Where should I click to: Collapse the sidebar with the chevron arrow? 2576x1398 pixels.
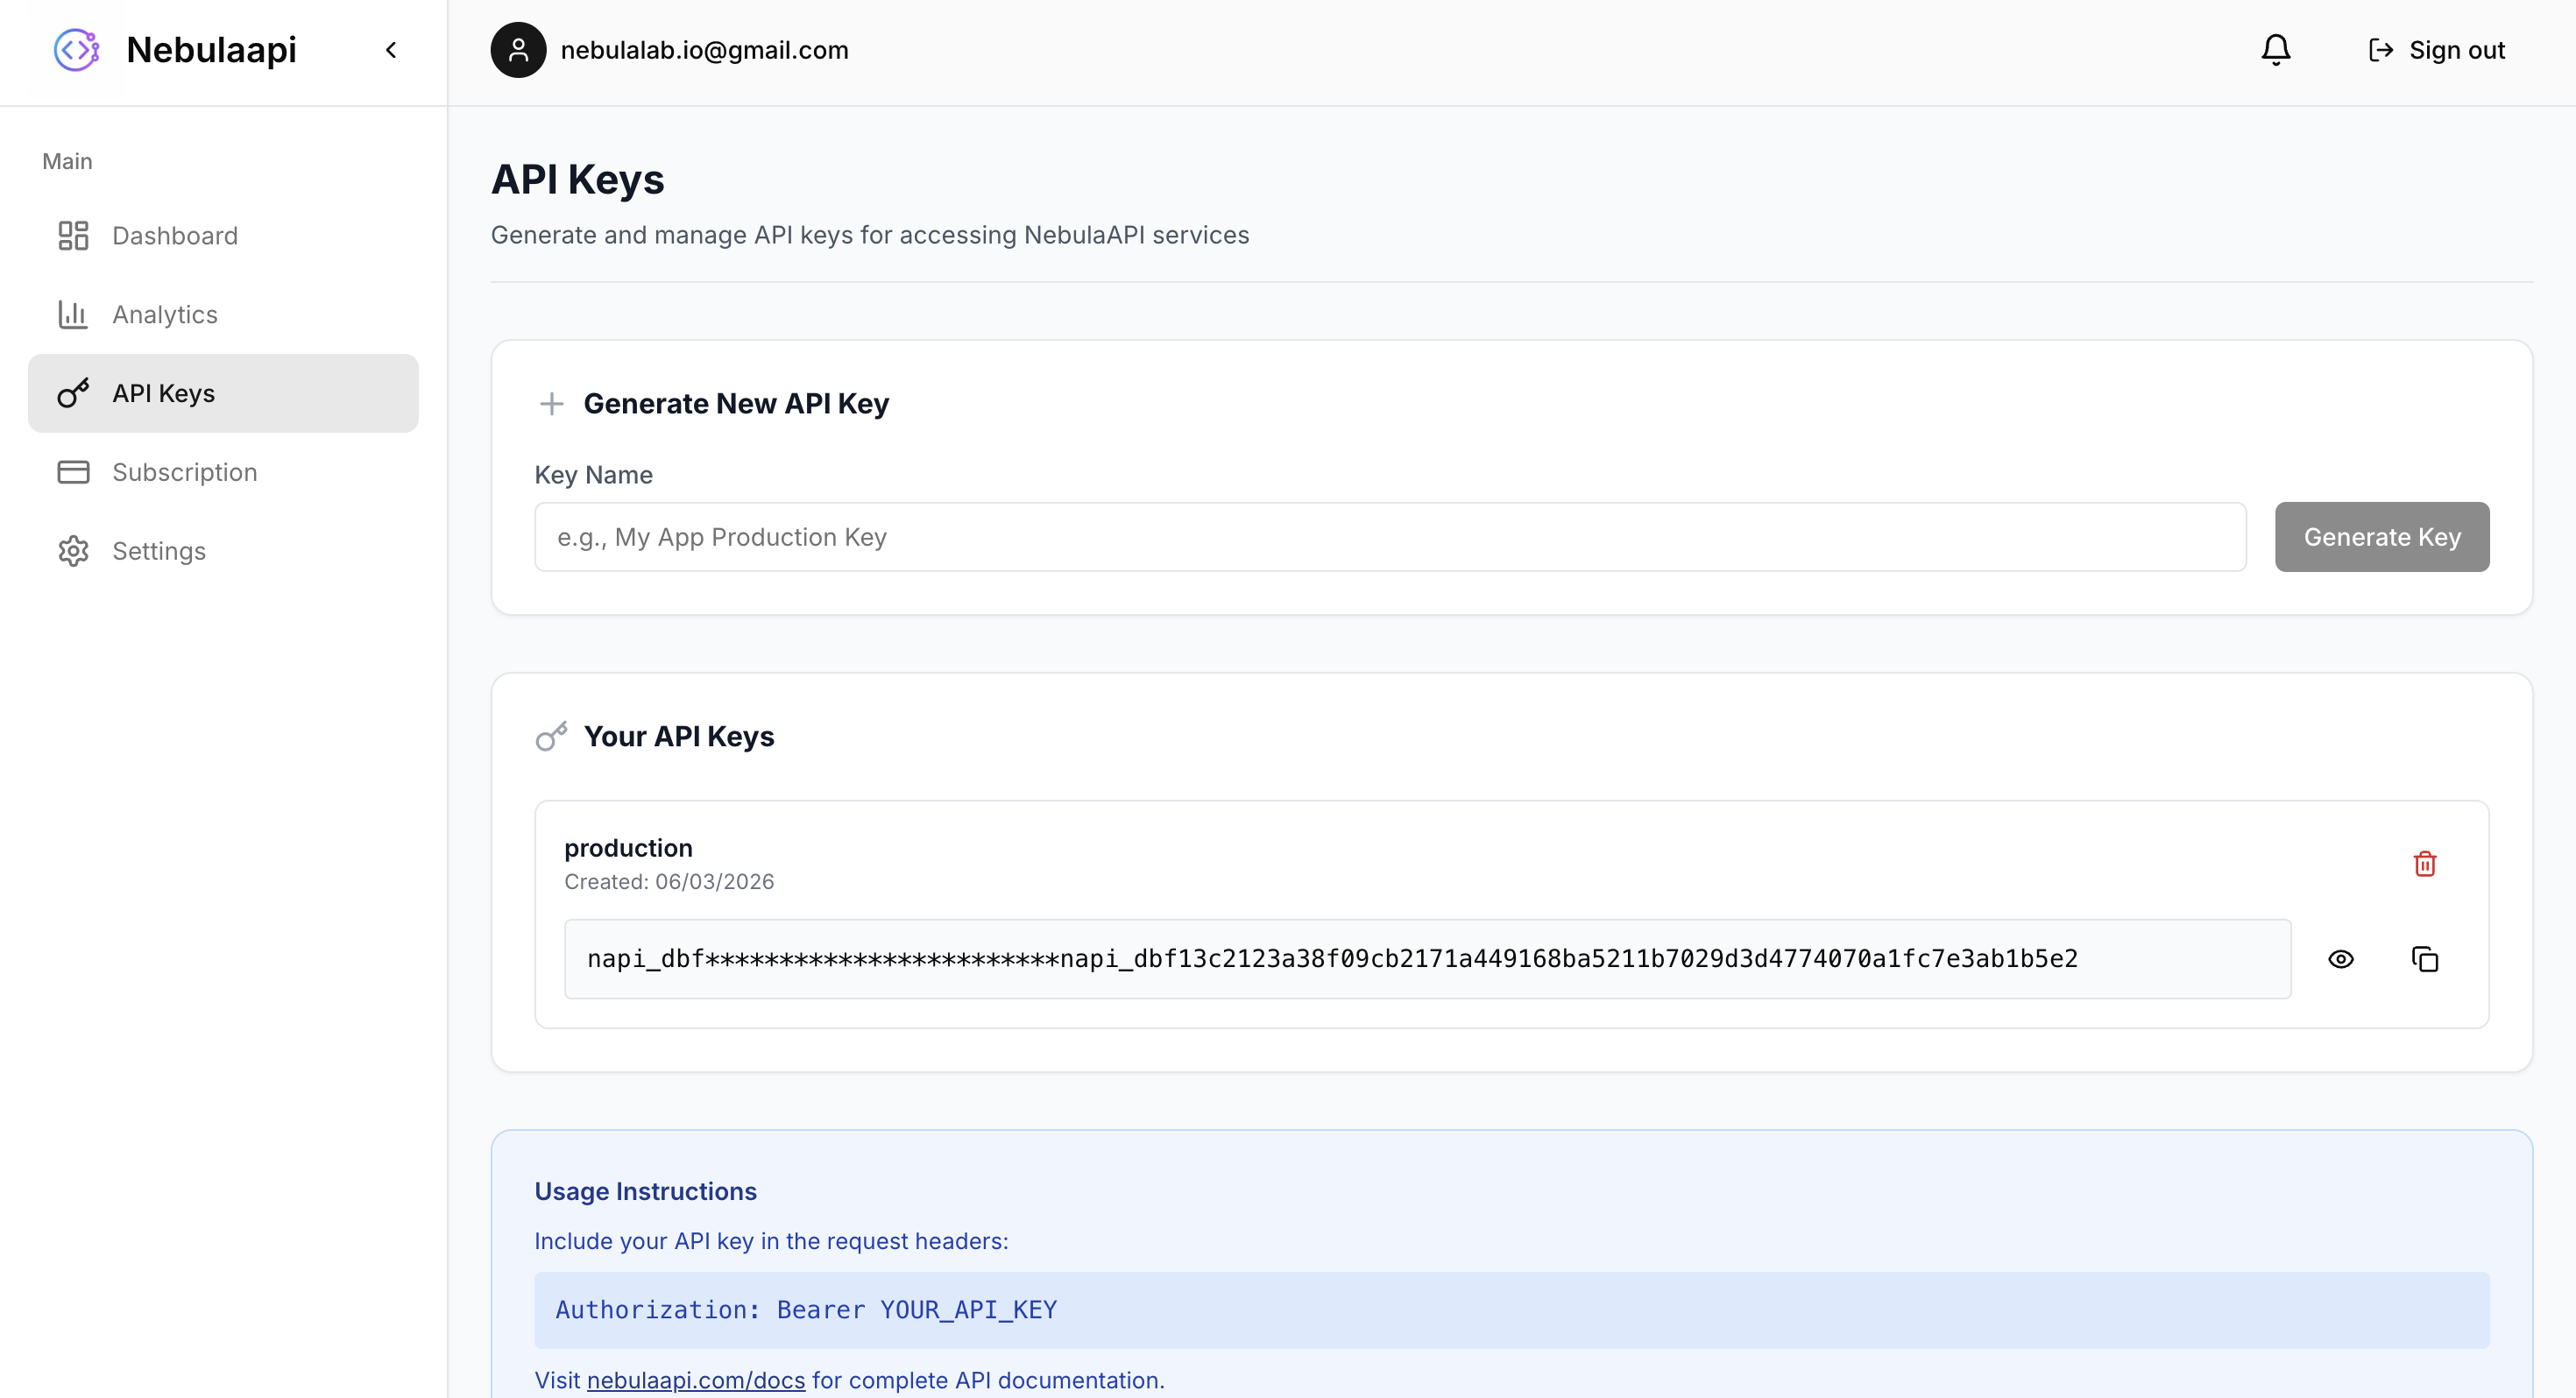click(391, 50)
